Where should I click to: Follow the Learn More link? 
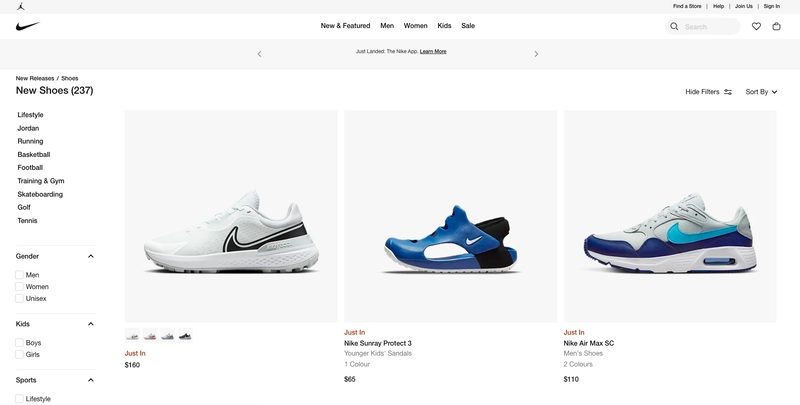(x=433, y=52)
